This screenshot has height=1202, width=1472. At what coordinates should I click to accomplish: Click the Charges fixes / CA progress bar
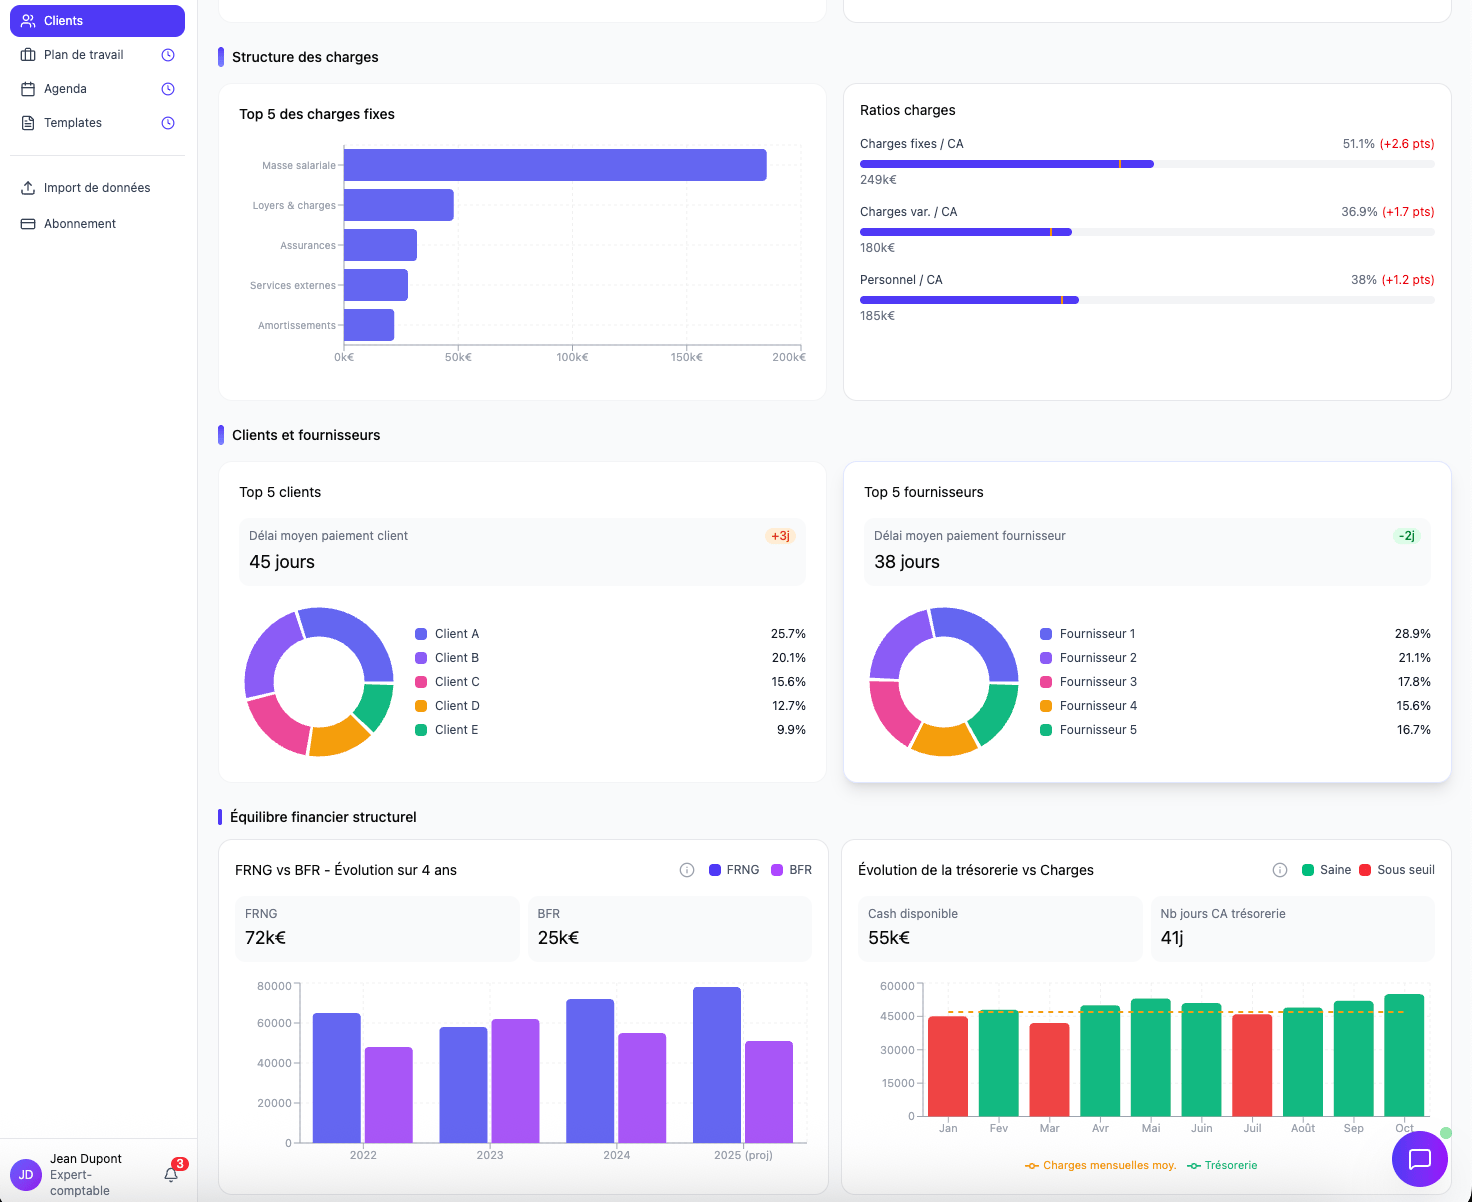(x=1146, y=164)
